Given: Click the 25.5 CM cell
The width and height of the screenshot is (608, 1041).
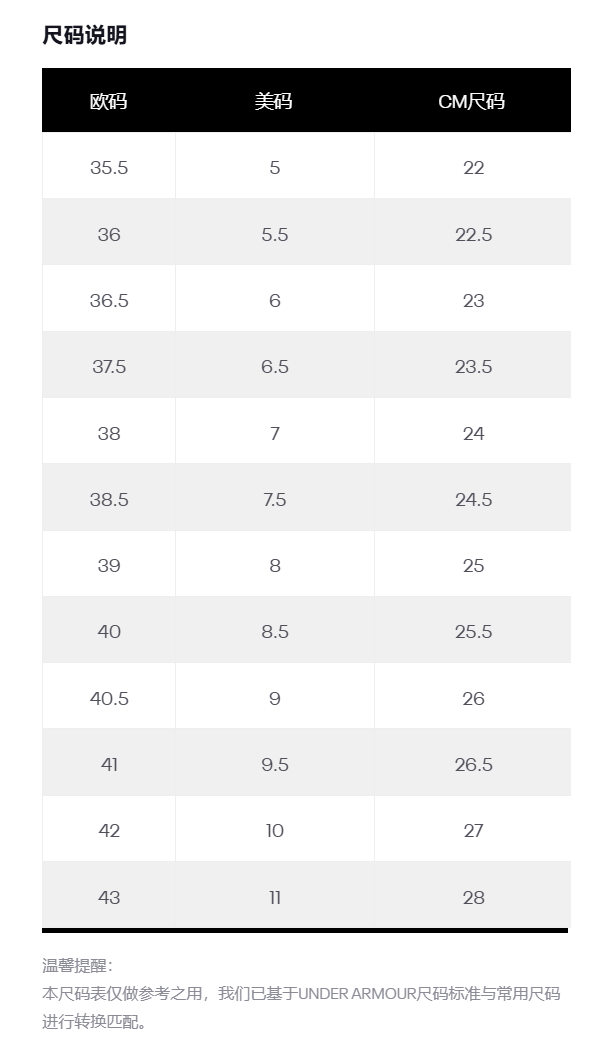Looking at the screenshot, I should [473, 632].
